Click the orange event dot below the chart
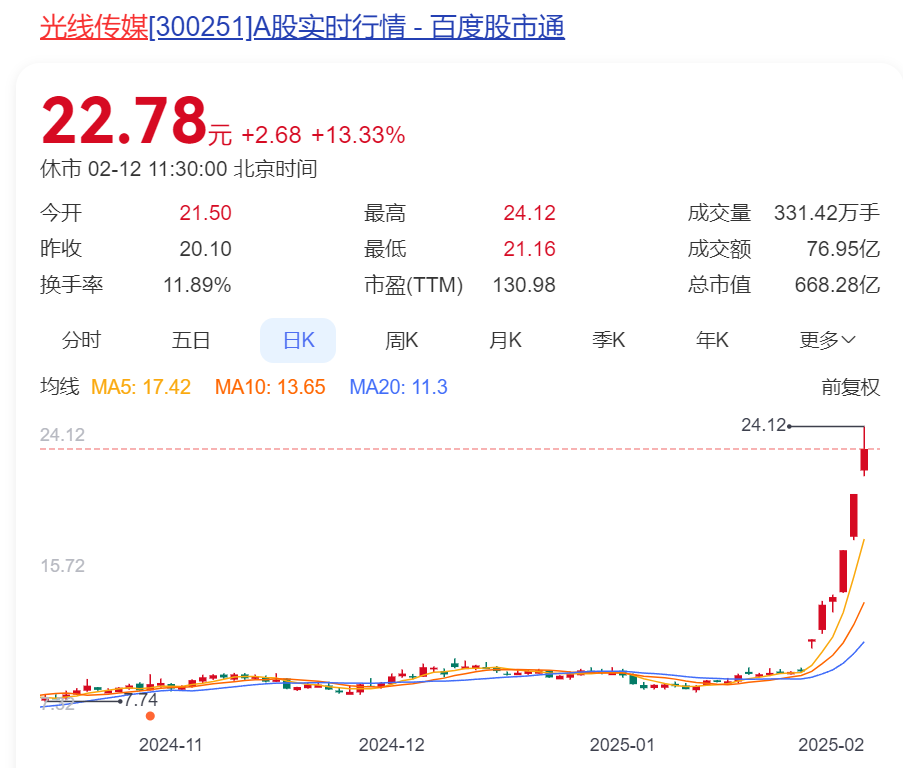Viewport: 903px width, 768px height. click(150, 716)
